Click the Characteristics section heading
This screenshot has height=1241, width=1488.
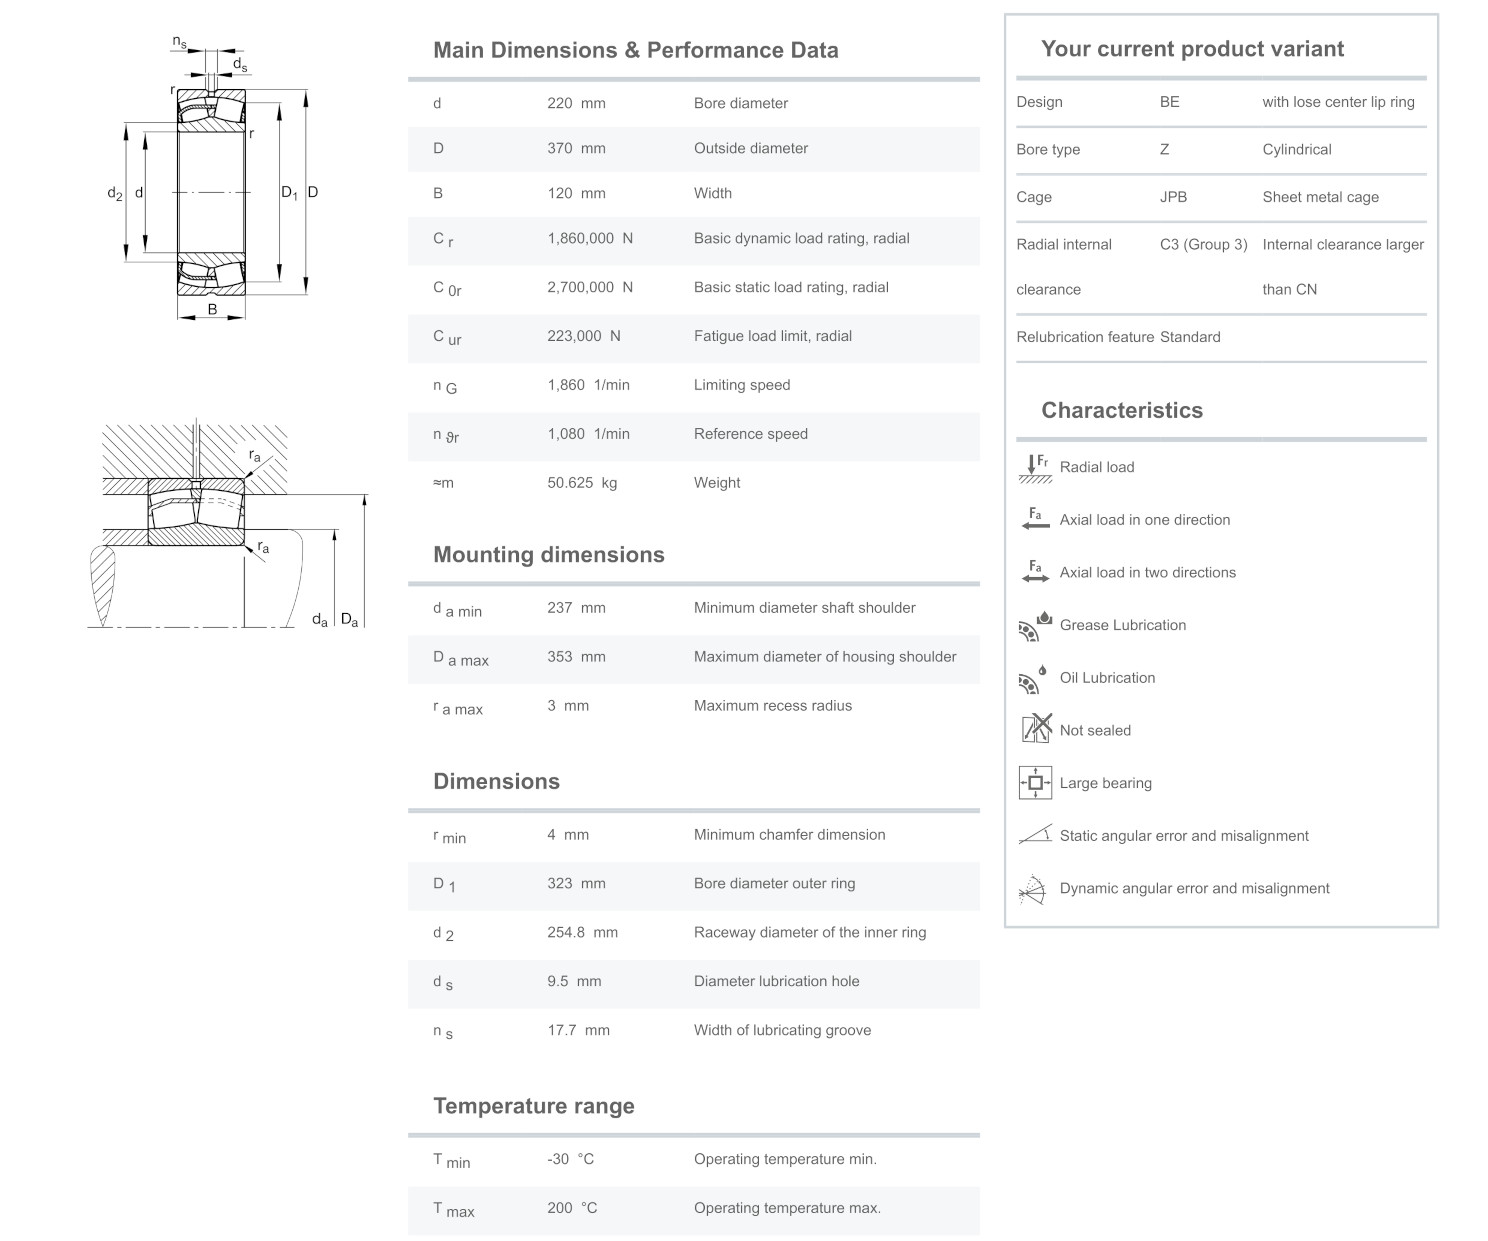[x=1121, y=410]
